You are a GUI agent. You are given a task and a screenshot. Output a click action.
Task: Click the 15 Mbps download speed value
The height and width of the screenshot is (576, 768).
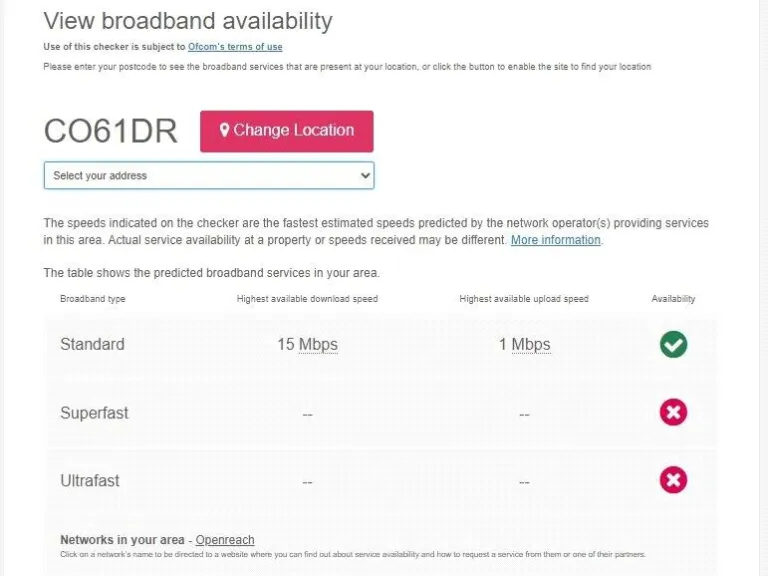[307, 344]
